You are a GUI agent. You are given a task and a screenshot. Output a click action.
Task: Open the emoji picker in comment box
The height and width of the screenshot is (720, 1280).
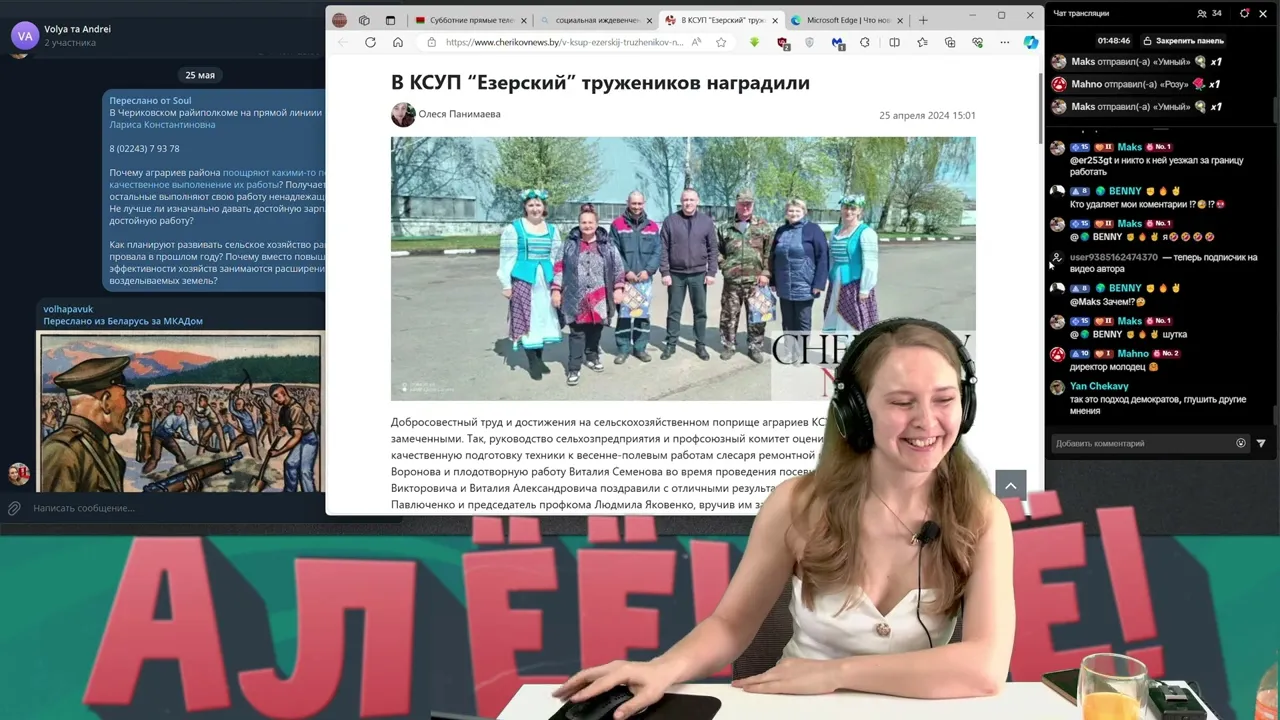tap(1241, 443)
